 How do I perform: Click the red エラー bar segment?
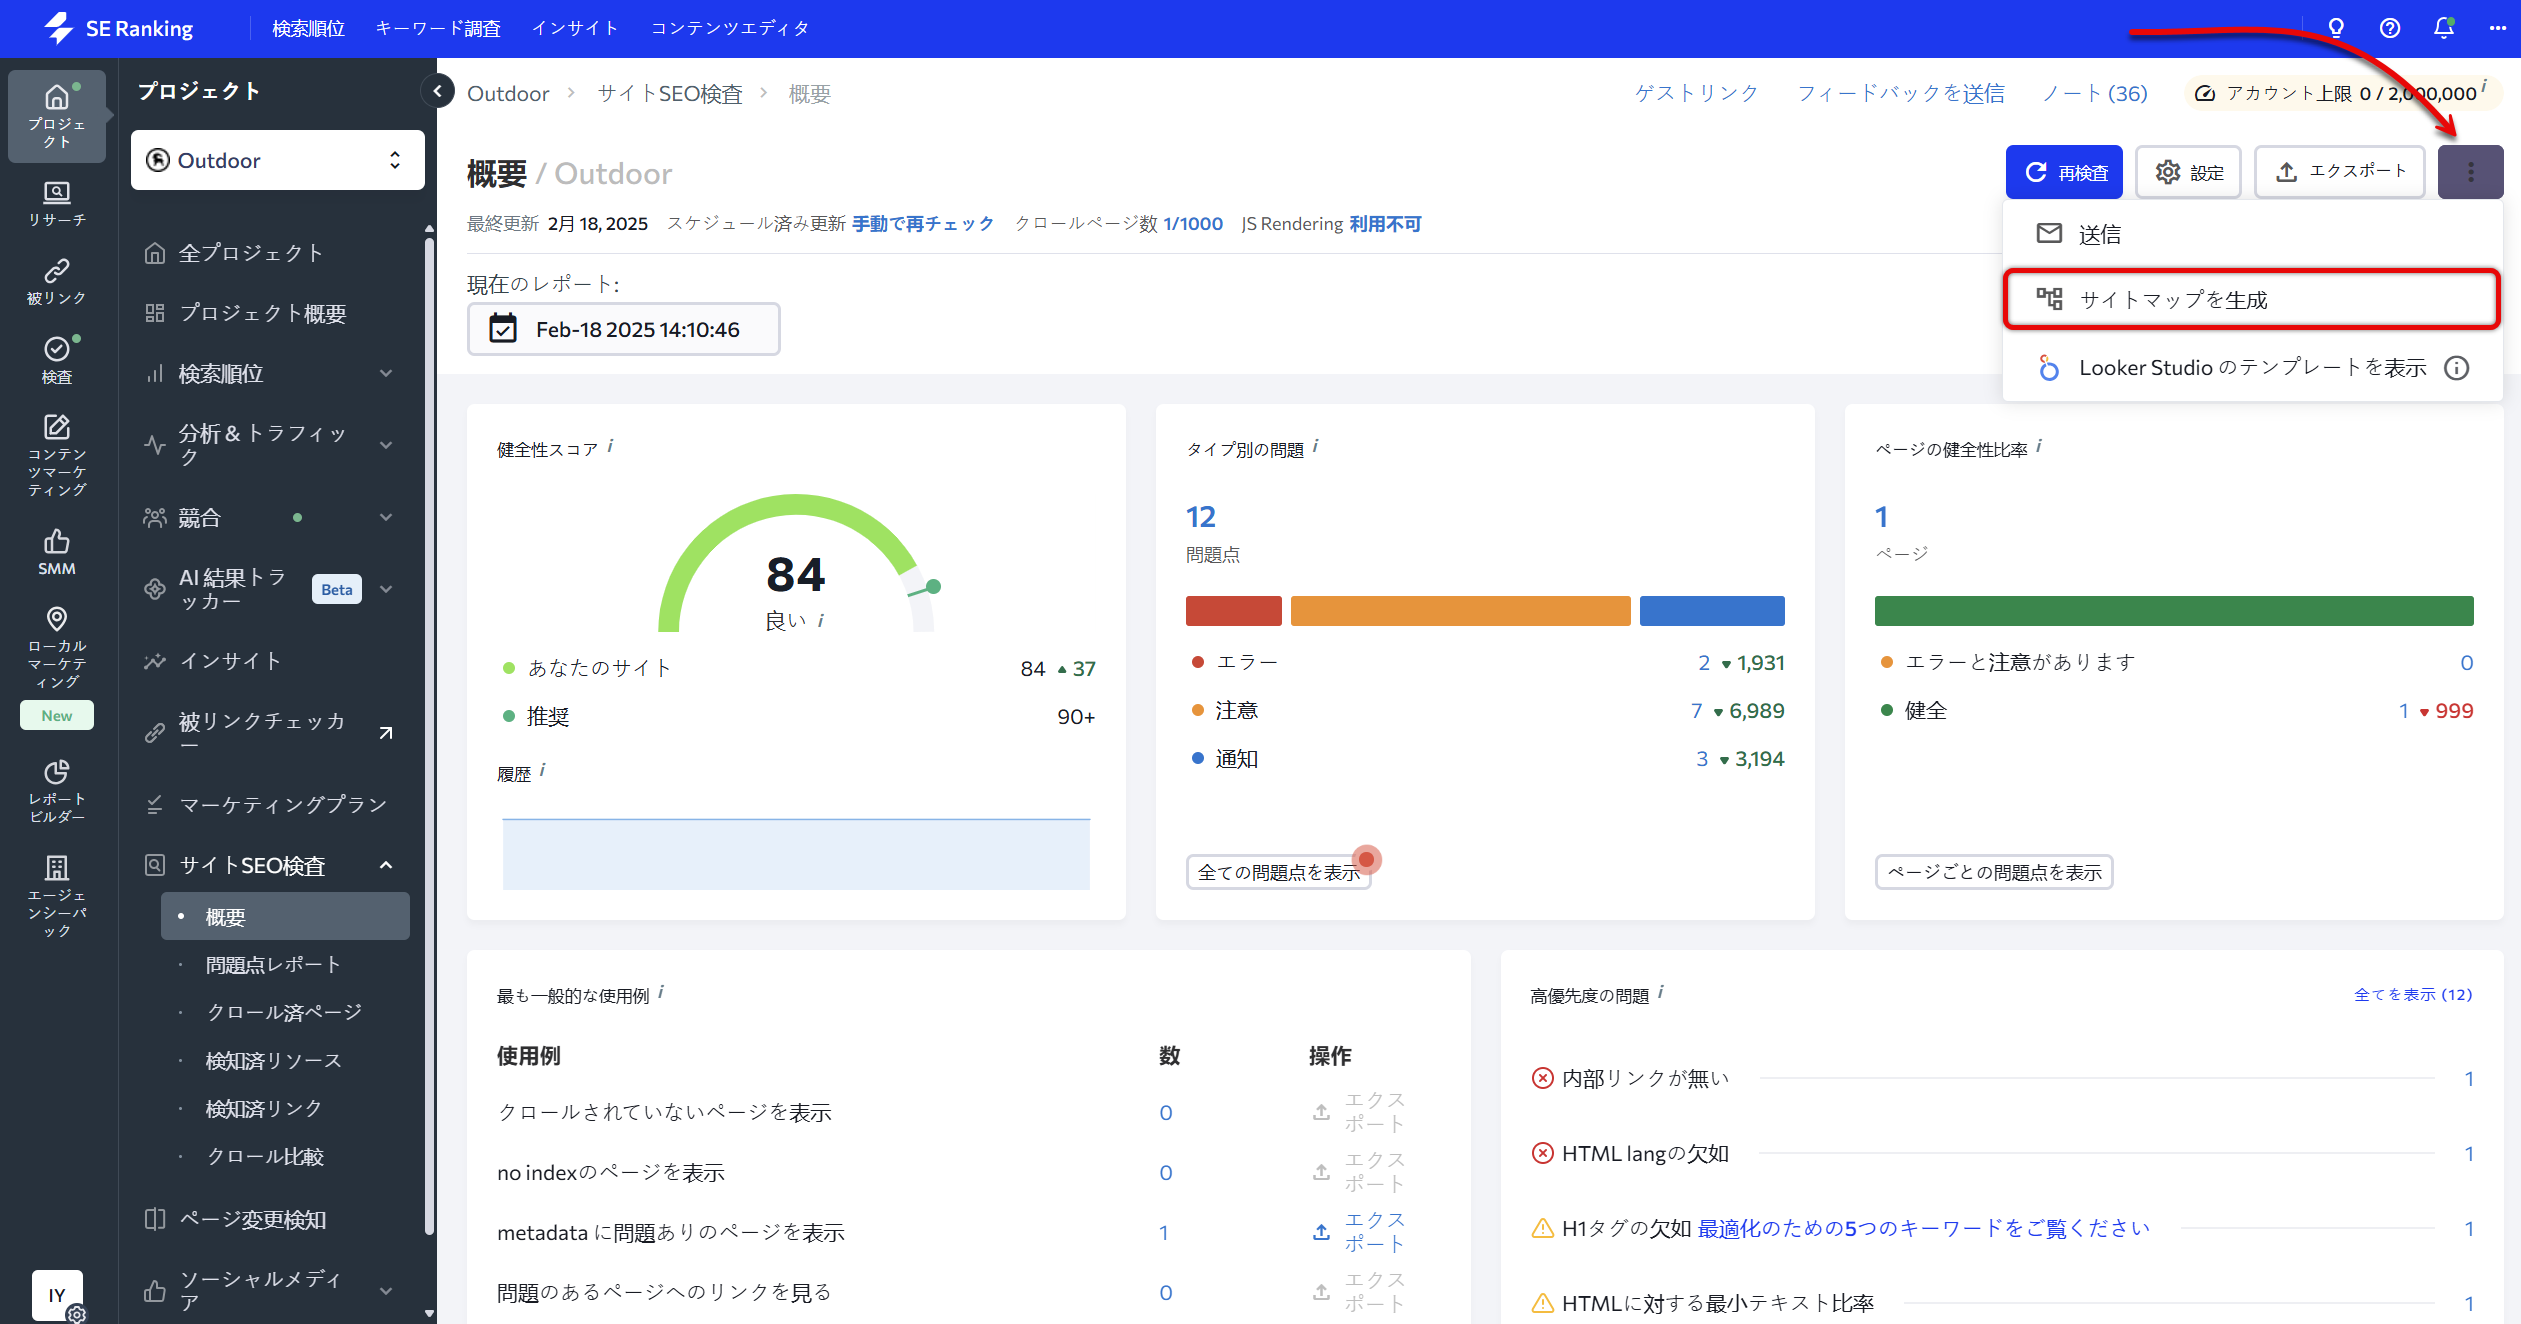pyautogui.click(x=1233, y=611)
